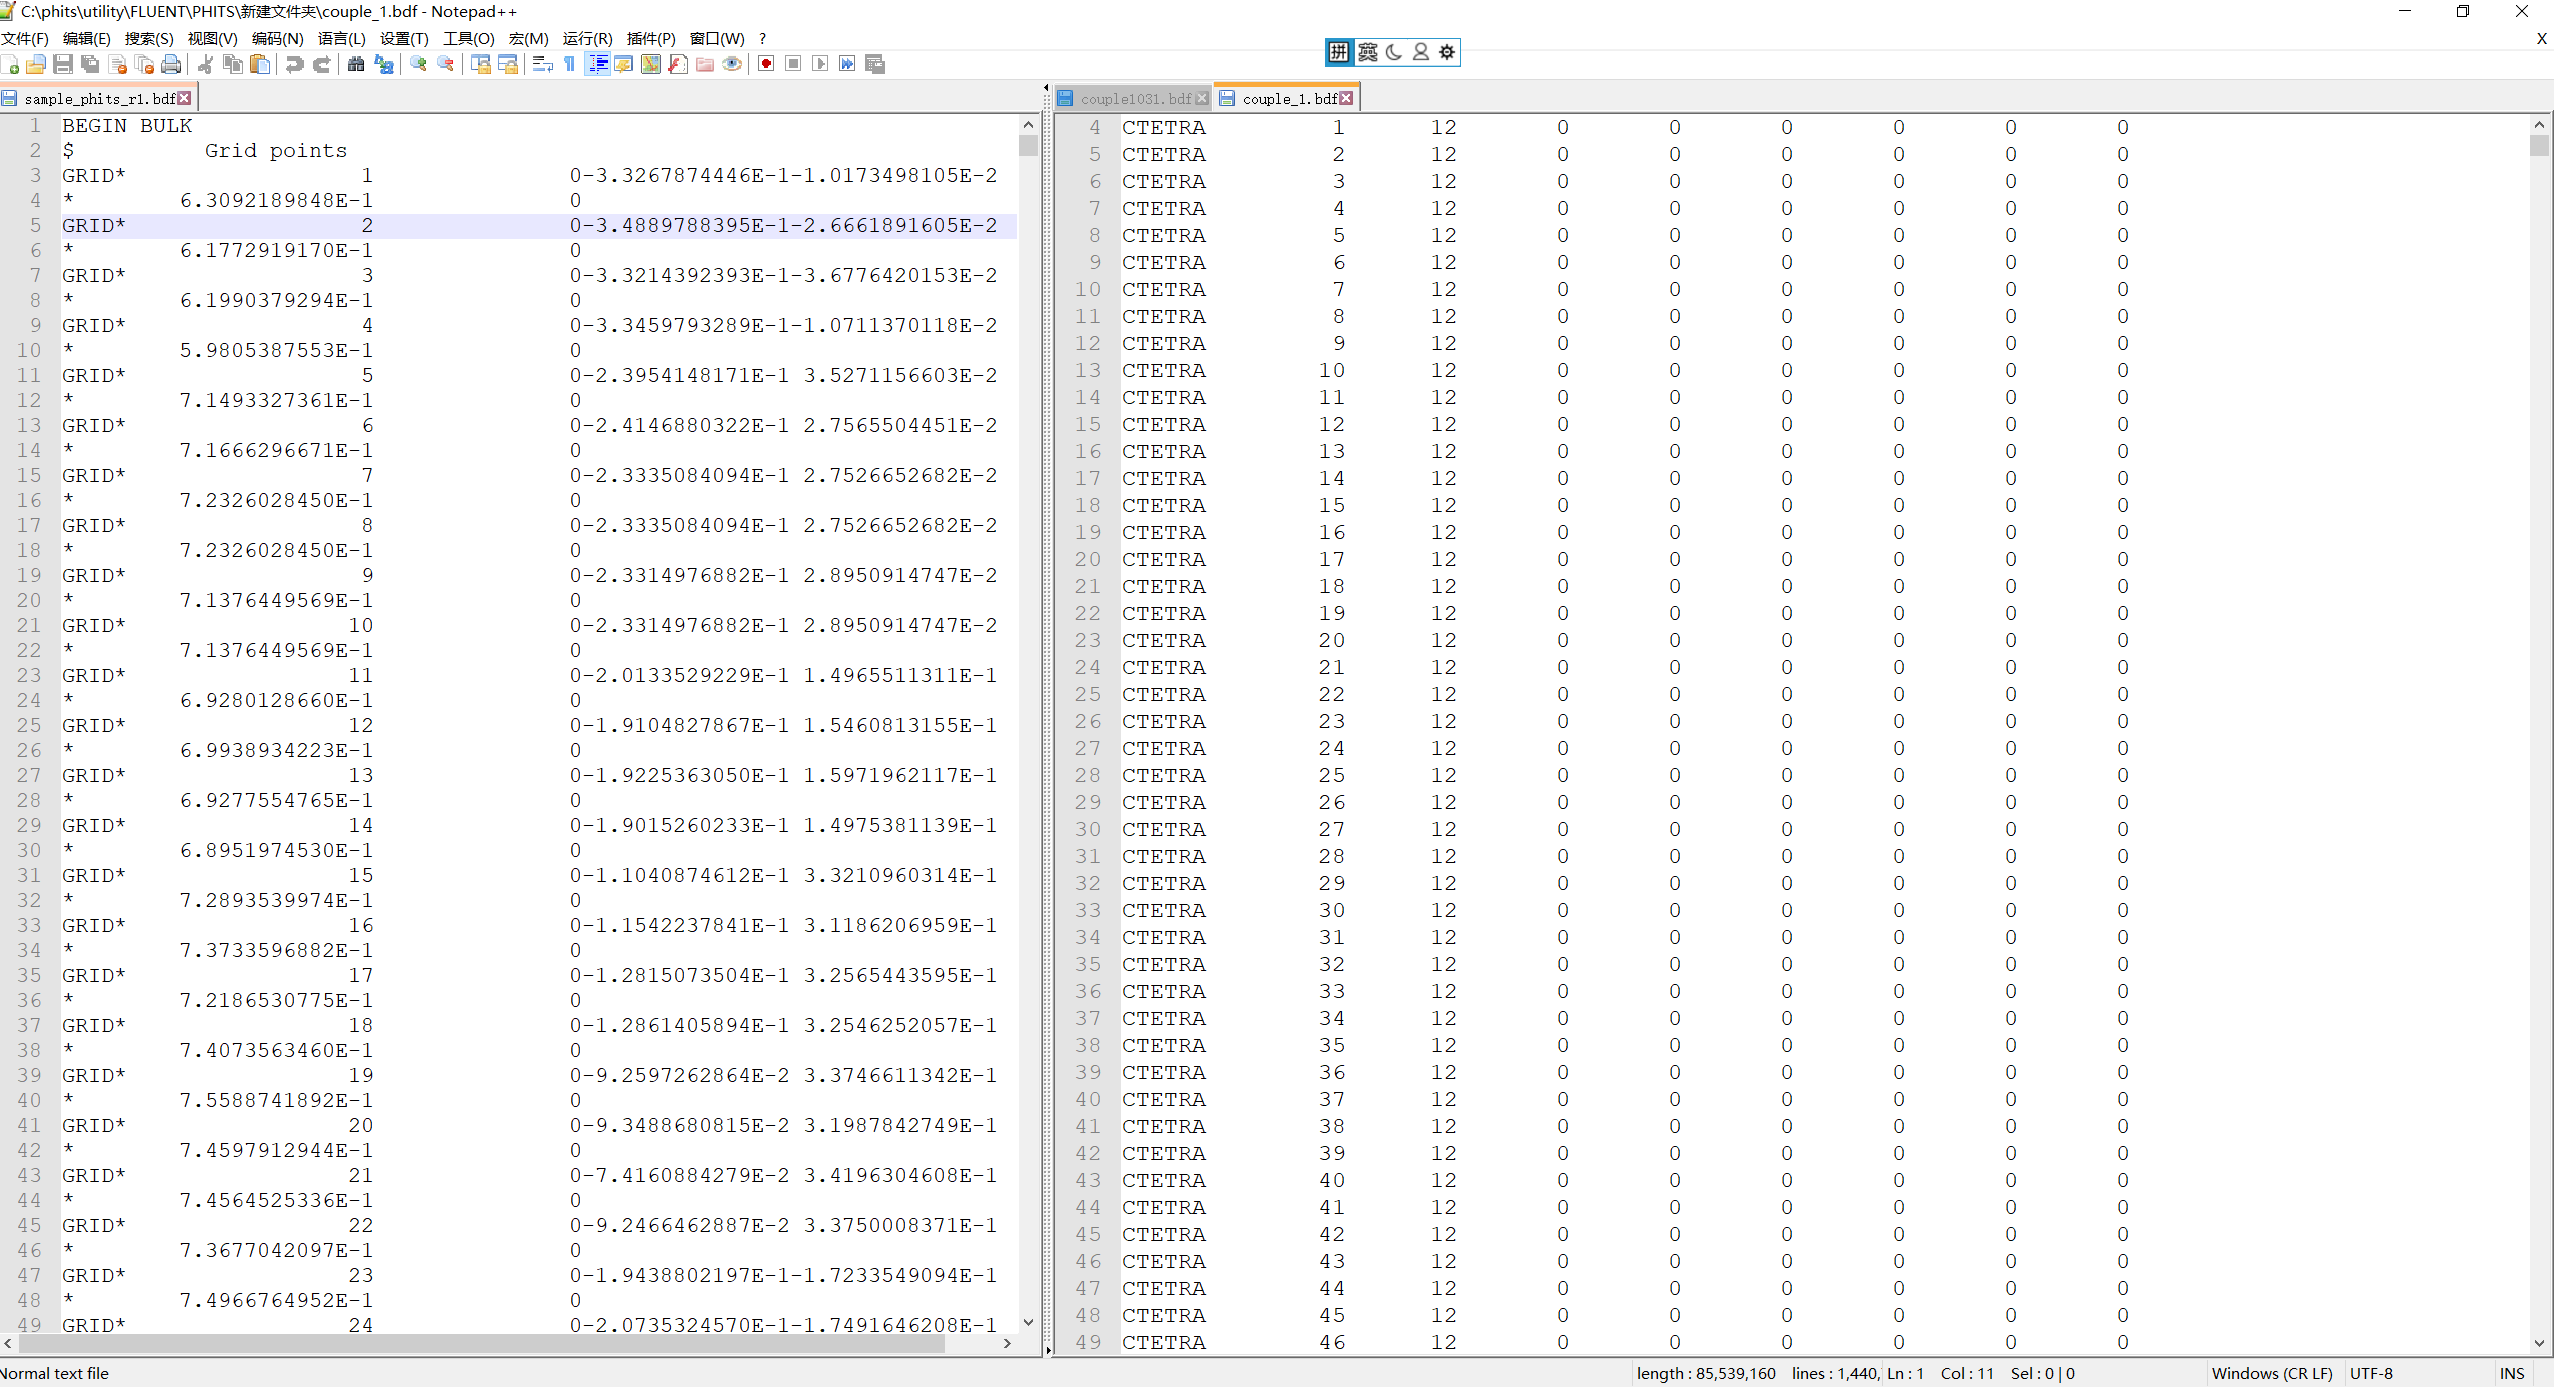Click line 5 GRID* text in left pane

[x=94, y=225]
